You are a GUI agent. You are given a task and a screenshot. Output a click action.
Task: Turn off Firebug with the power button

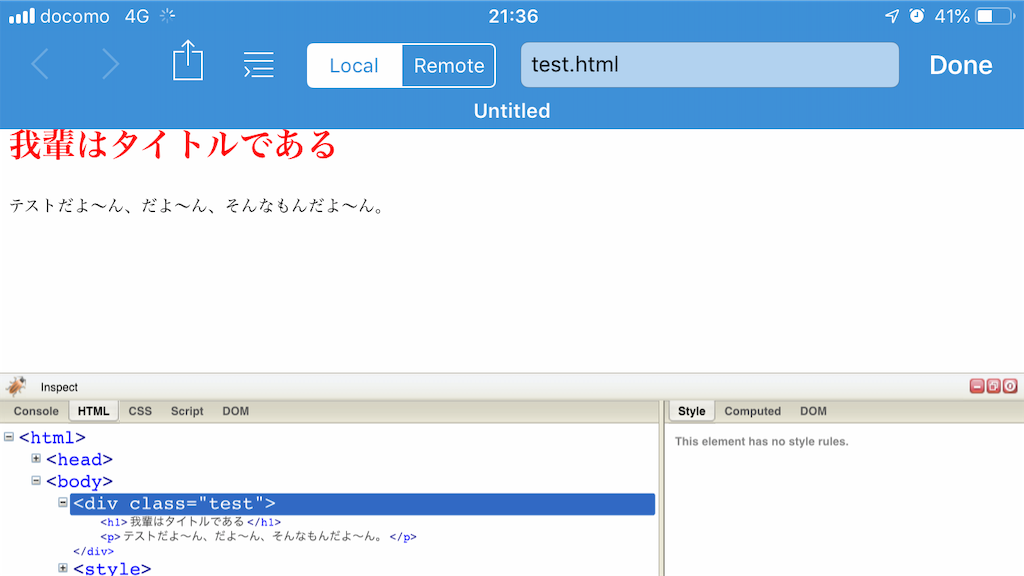1010,386
